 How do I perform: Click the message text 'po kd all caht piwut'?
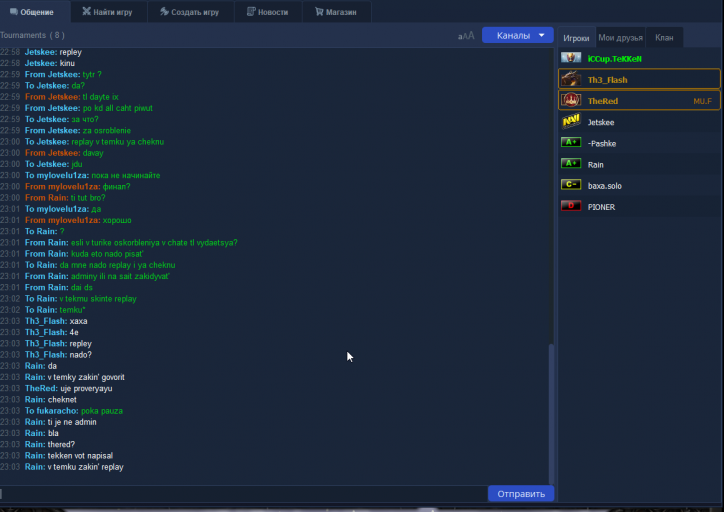(x=118, y=108)
